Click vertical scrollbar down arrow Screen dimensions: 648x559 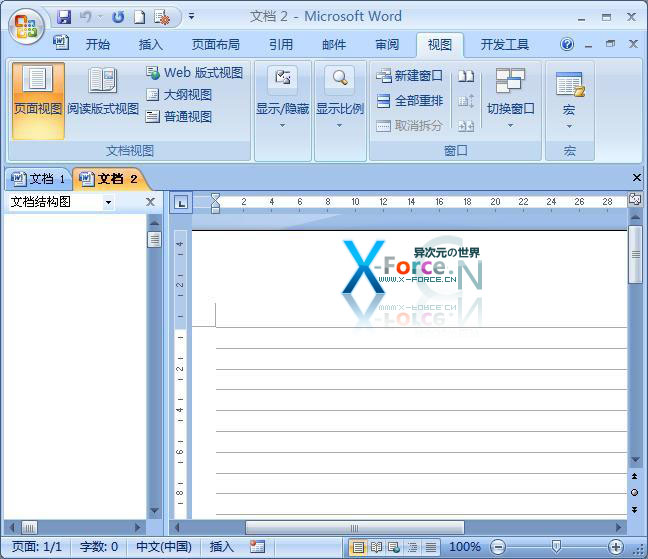pyautogui.click(x=635, y=459)
